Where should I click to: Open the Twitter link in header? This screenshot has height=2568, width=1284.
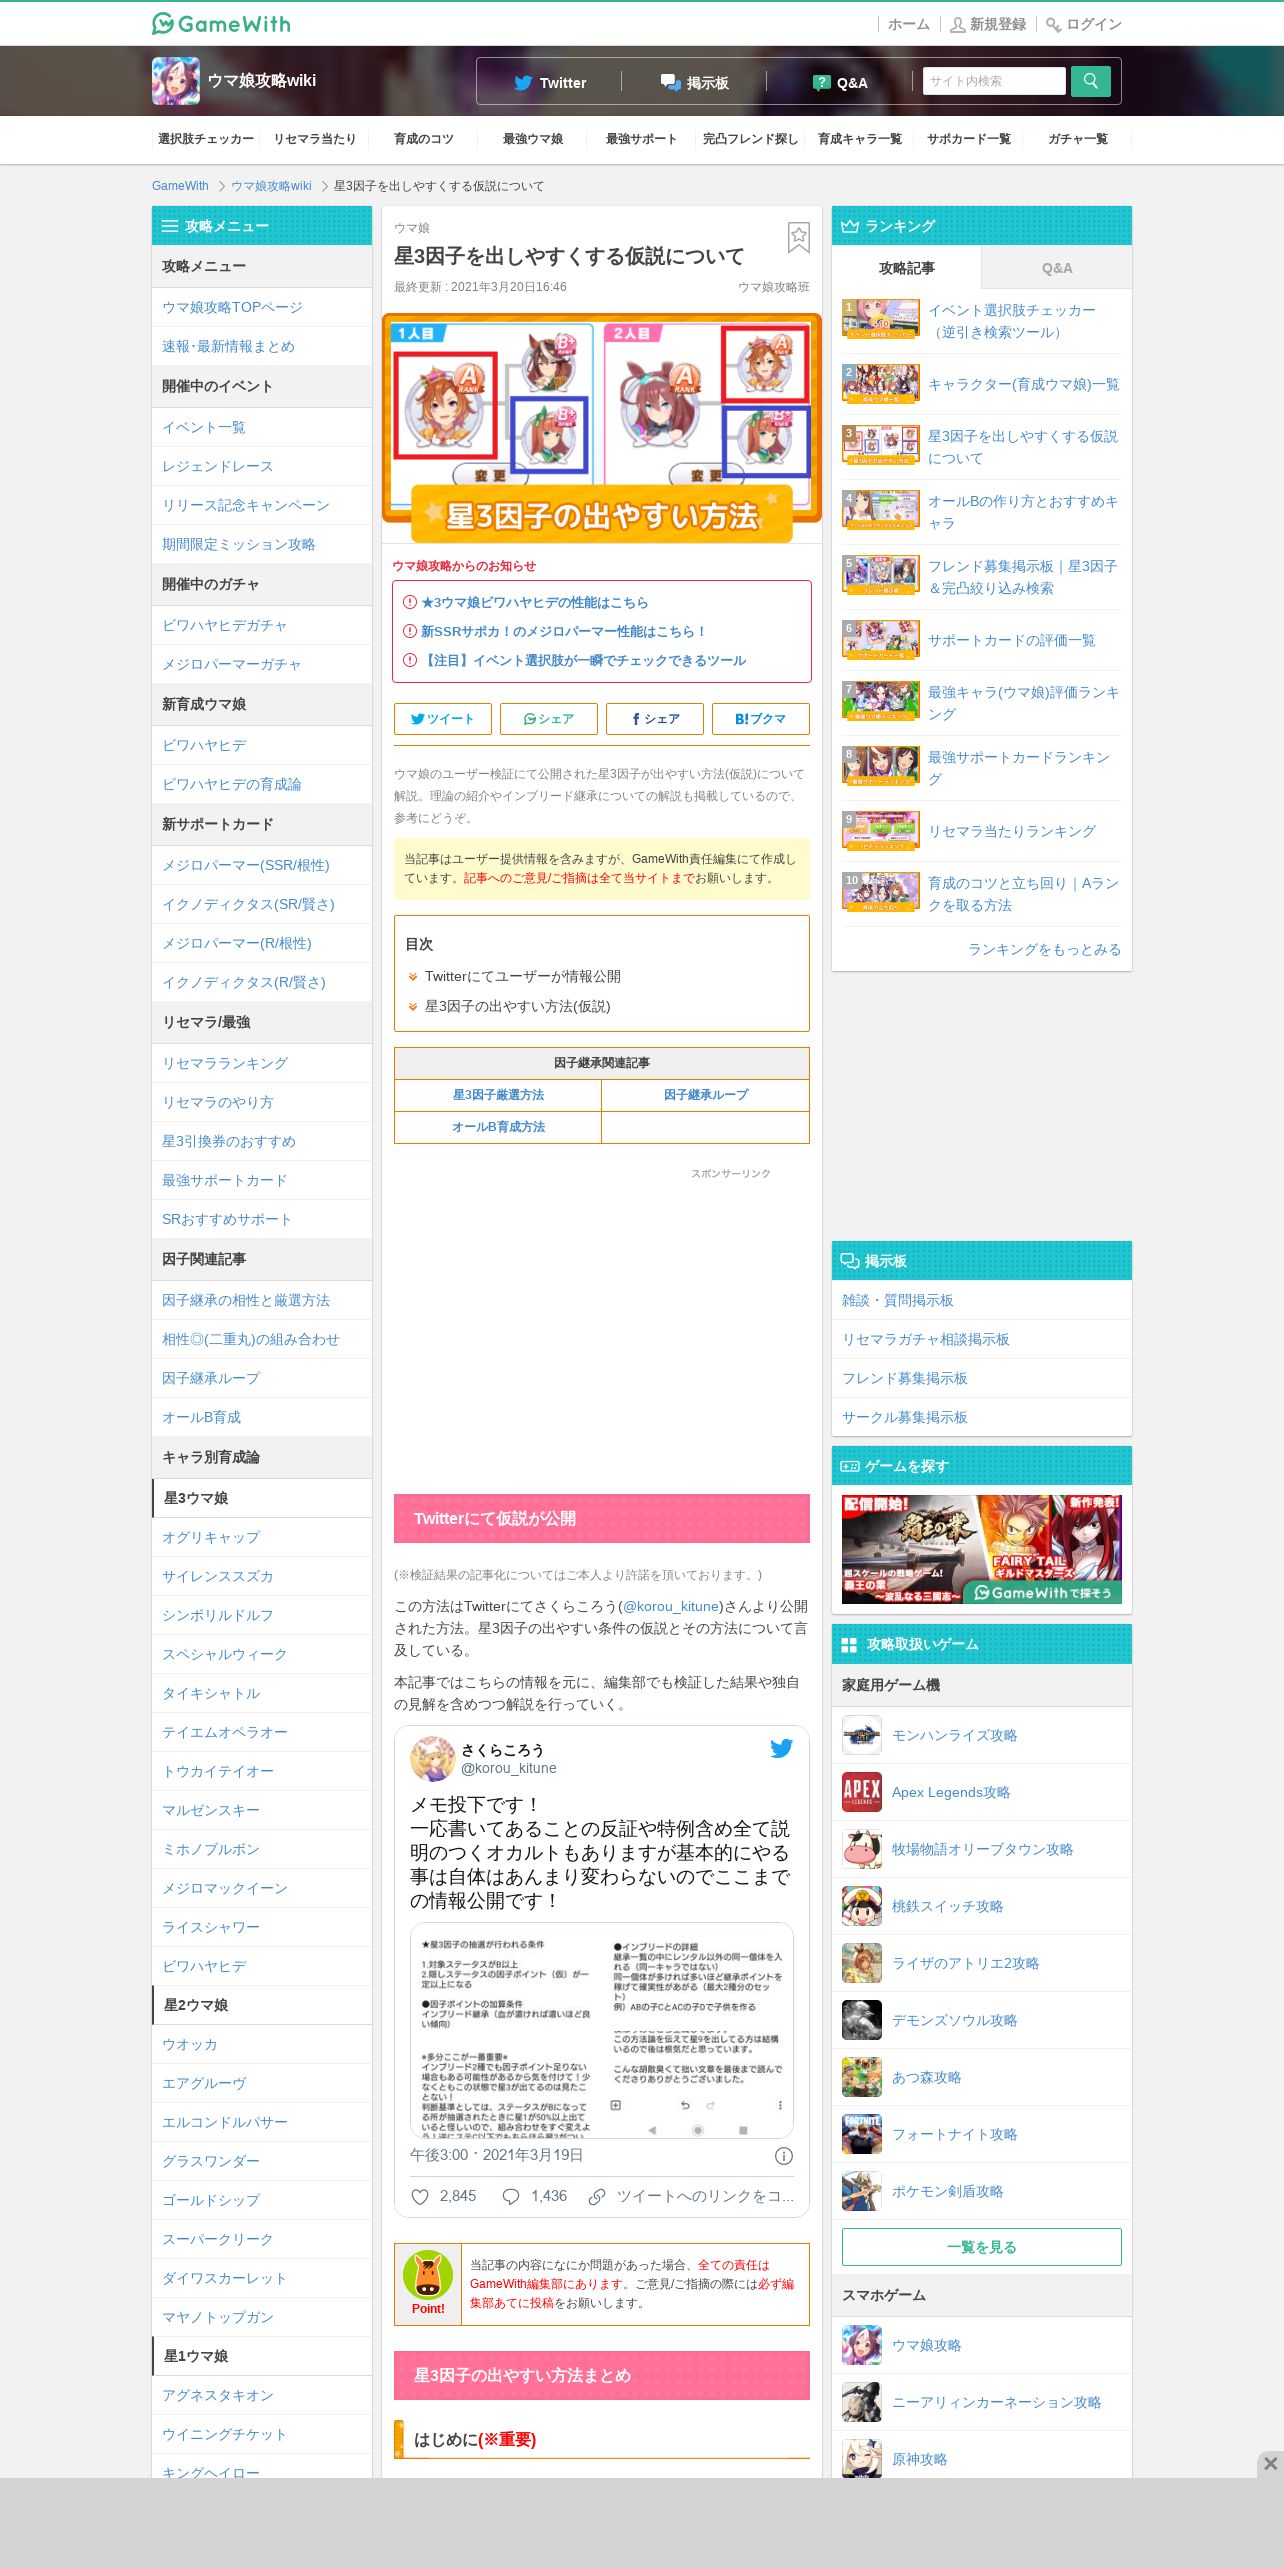(550, 83)
